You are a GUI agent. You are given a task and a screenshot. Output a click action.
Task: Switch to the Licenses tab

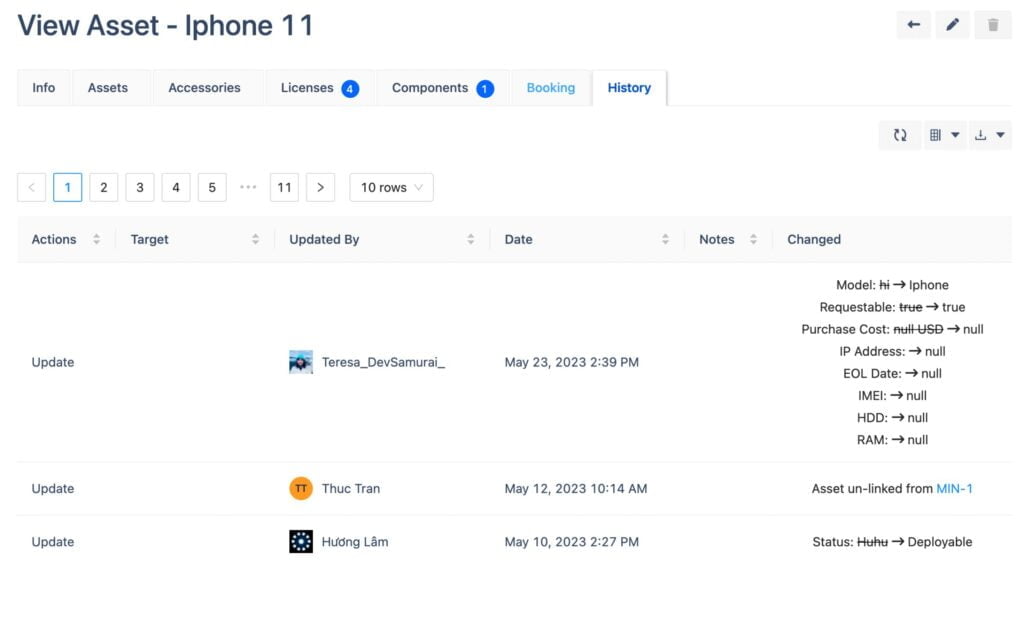[x=319, y=88]
